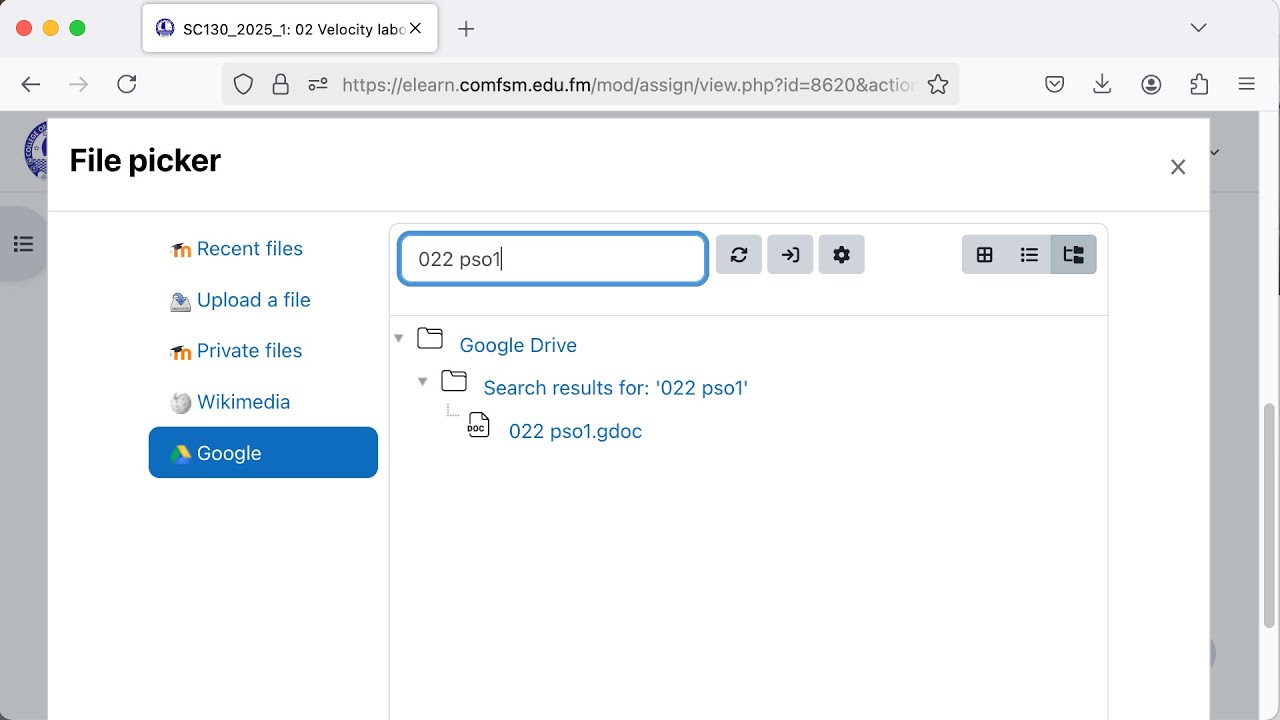This screenshot has height=720, width=1280.
Task: Open Pocket save icon
Action: [1054, 85]
